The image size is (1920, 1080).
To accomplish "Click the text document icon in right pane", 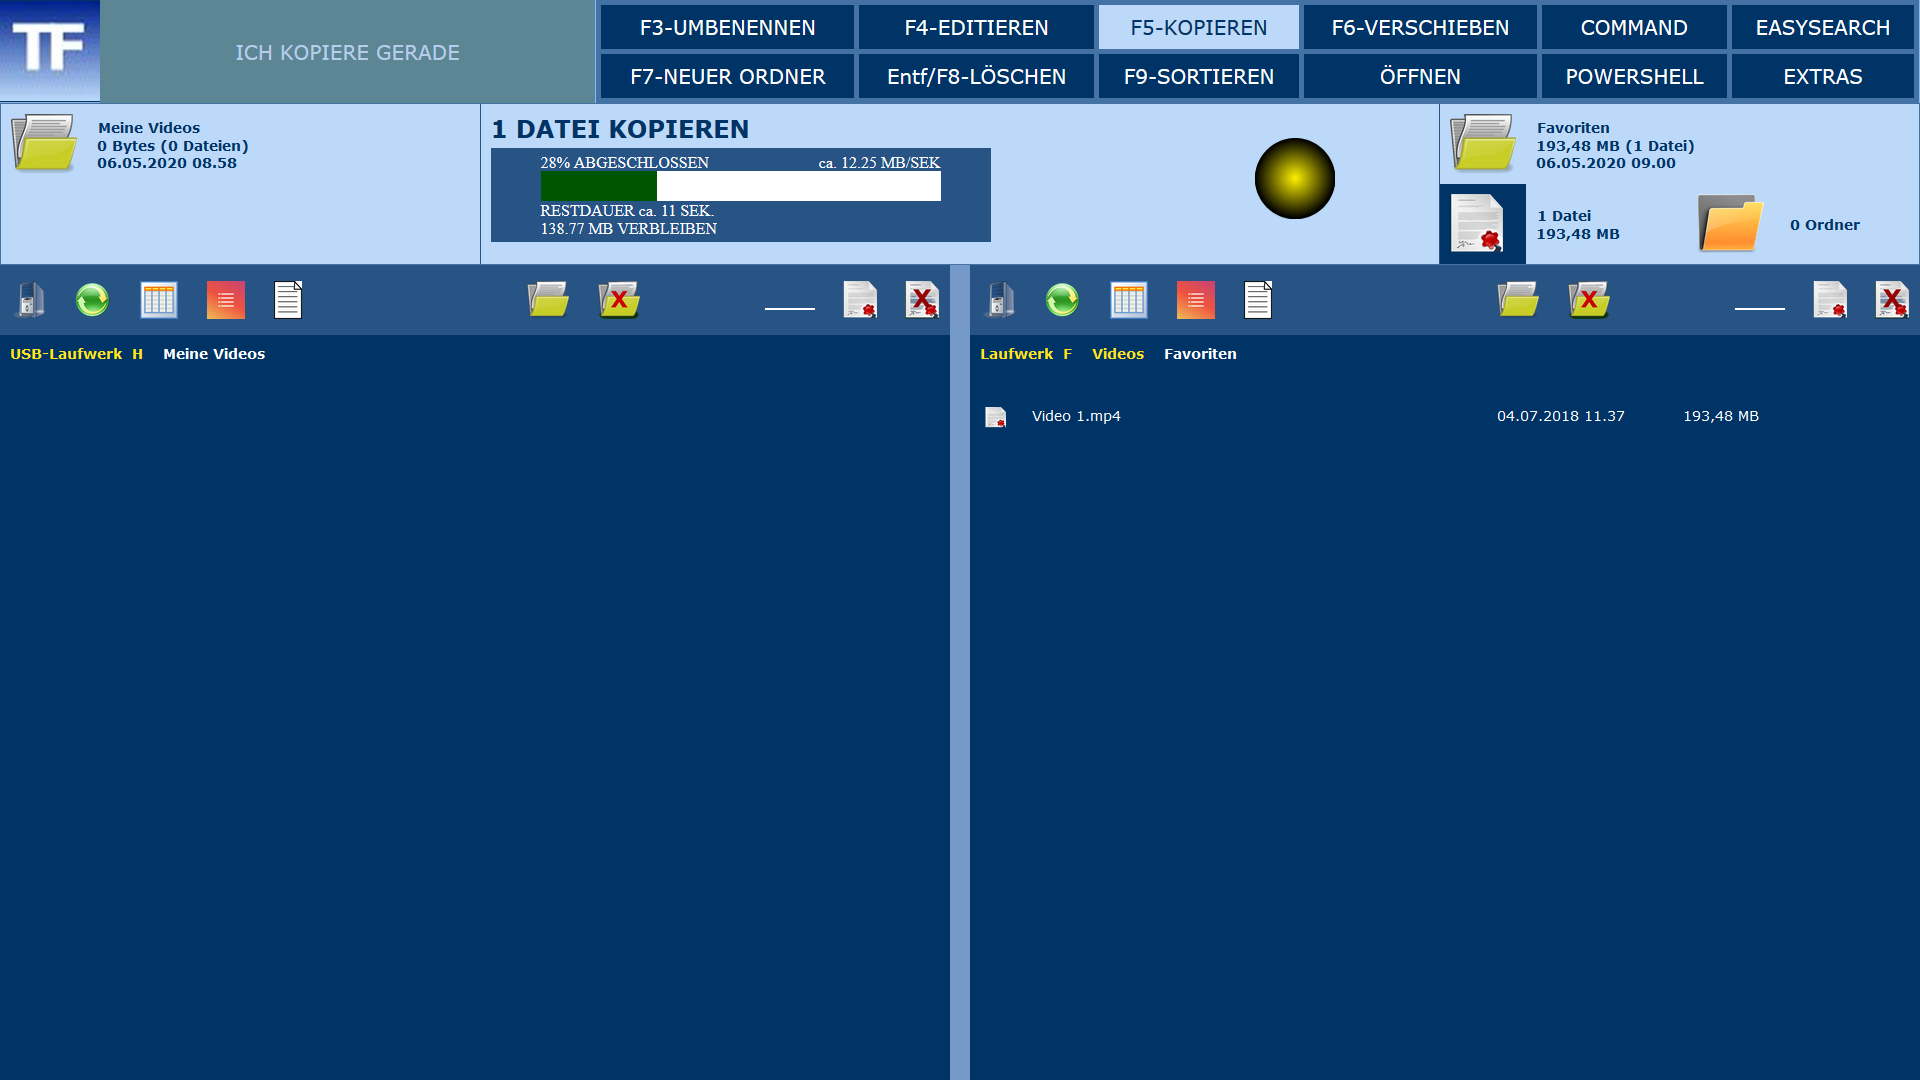I will [1258, 300].
